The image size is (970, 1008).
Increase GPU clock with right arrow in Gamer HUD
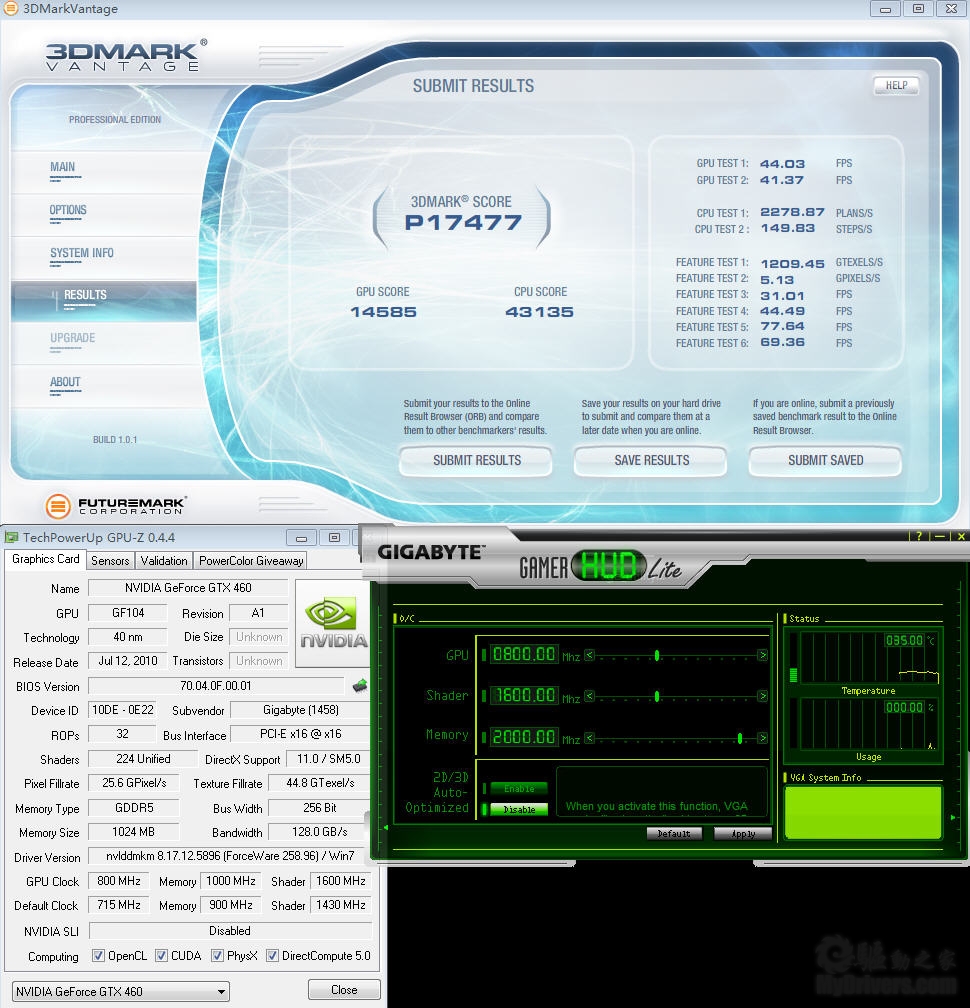(762, 655)
